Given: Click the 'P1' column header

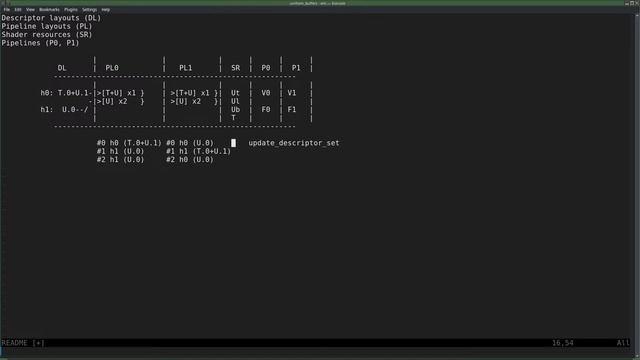Looking at the screenshot, I should pyautogui.click(x=296, y=68).
